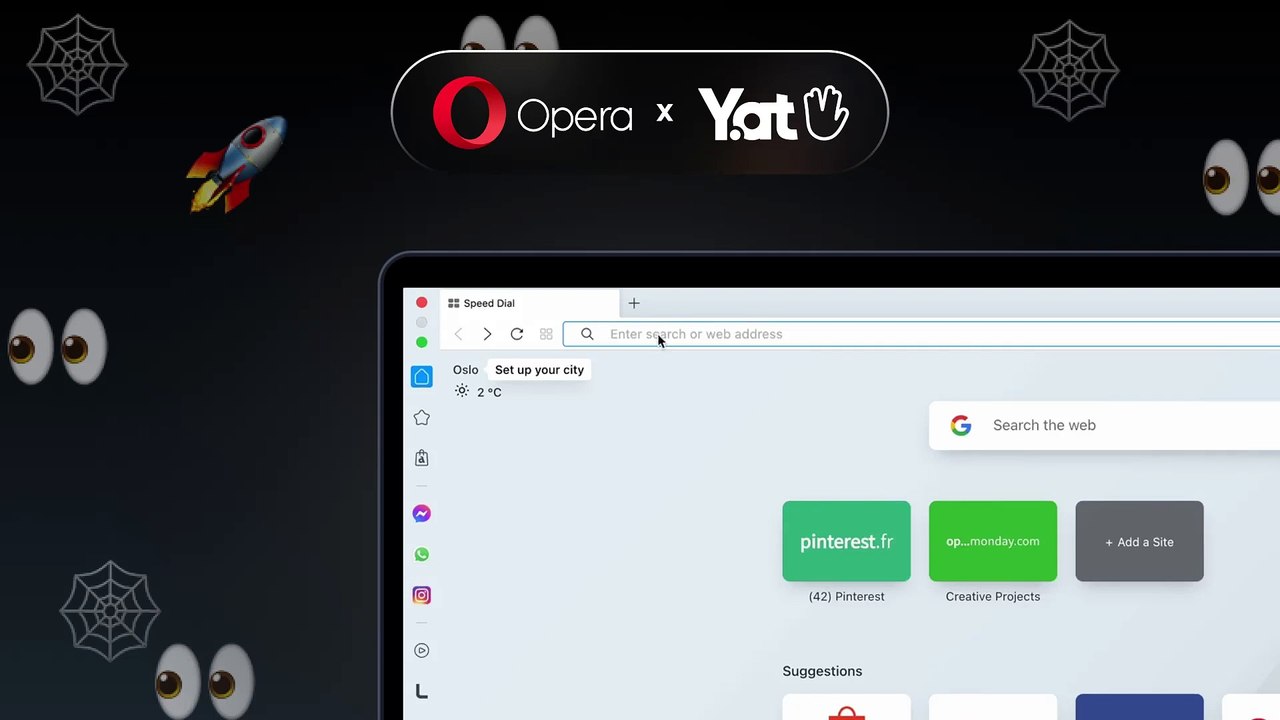Click Set up your city button
The width and height of the screenshot is (1280, 720).
539,370
